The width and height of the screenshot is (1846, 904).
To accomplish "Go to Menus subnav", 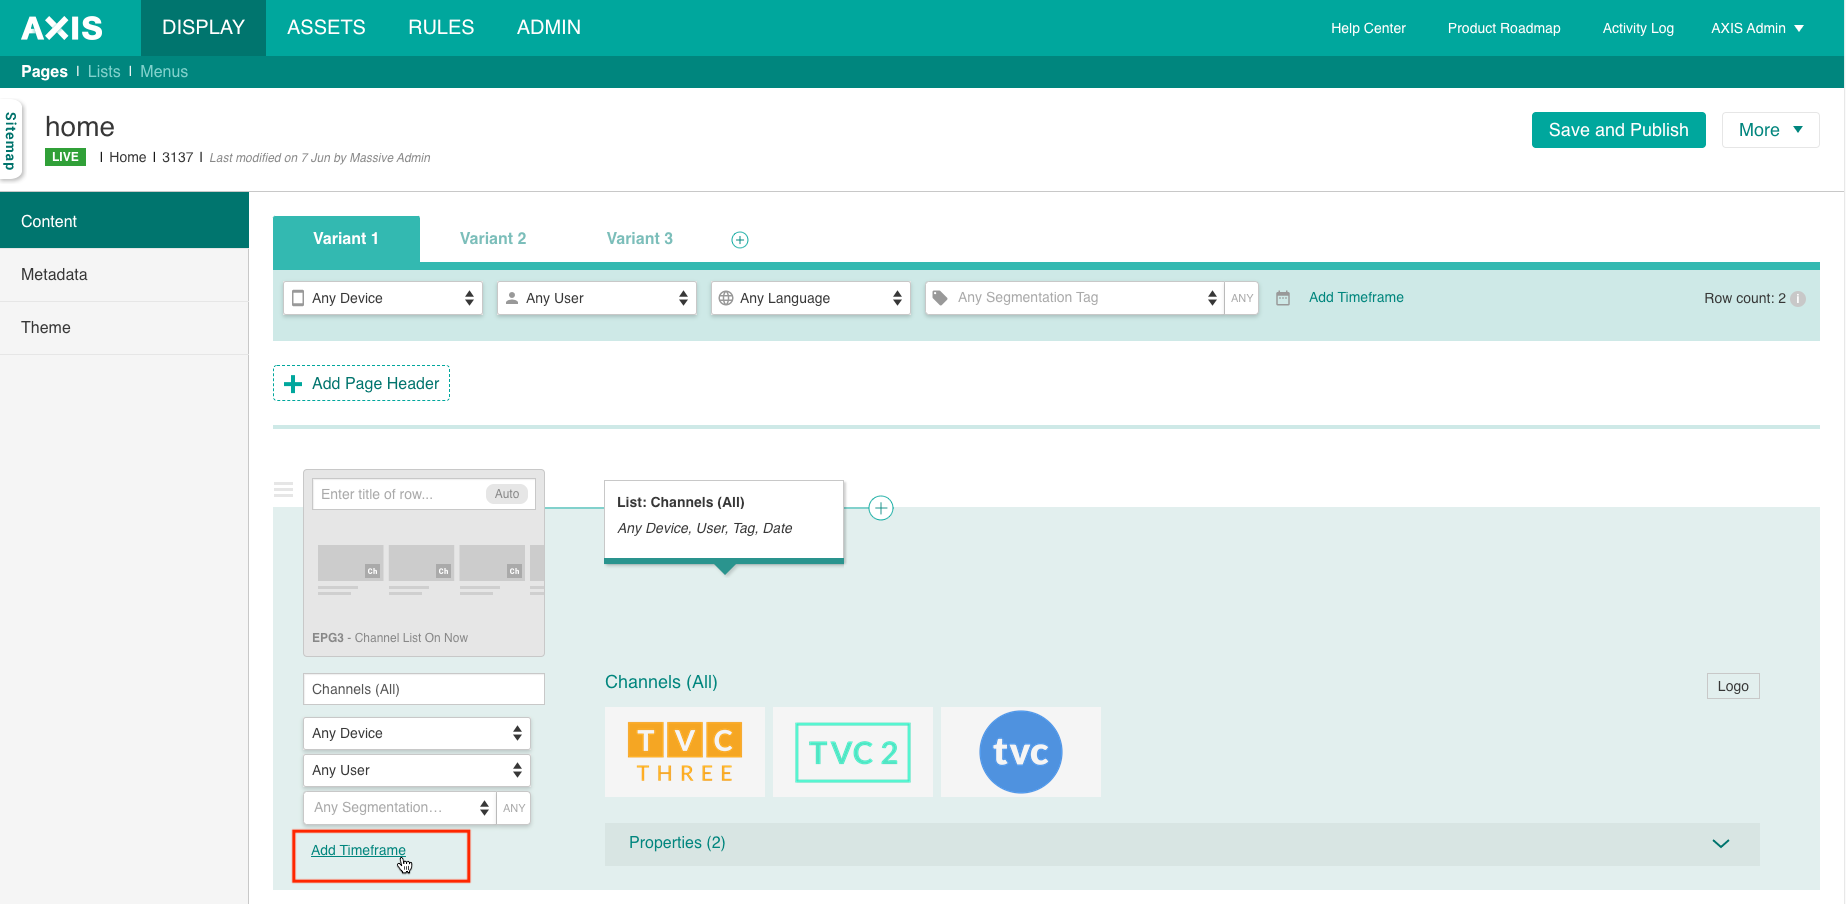I will tap(164, 72).
